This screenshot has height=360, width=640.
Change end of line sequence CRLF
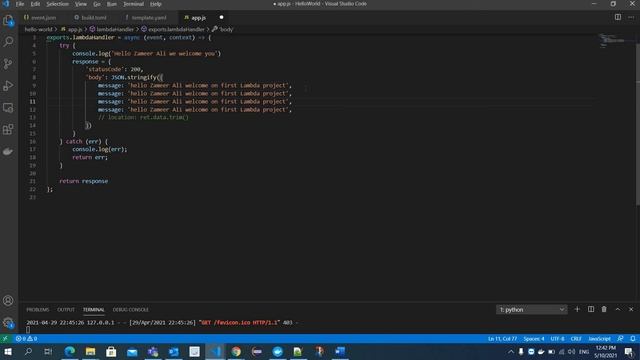click(576, 339)
